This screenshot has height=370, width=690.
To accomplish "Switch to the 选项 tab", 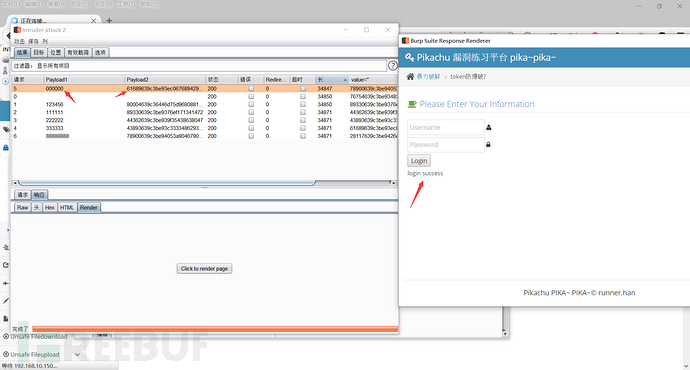I will point(100,52).
